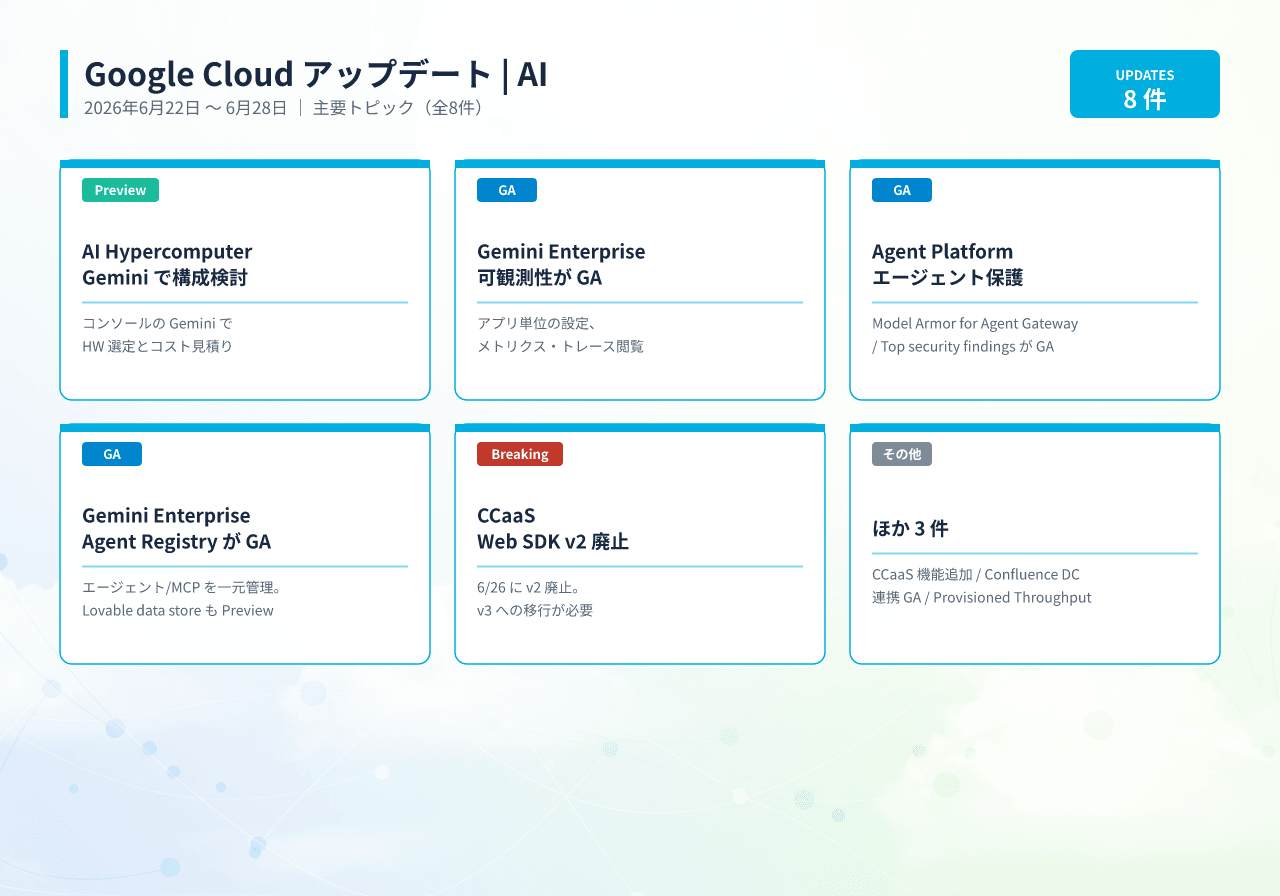
Task: Click description アプリ単位の設定、メトリクス・トレース閲覧
Action: [561, 335]
